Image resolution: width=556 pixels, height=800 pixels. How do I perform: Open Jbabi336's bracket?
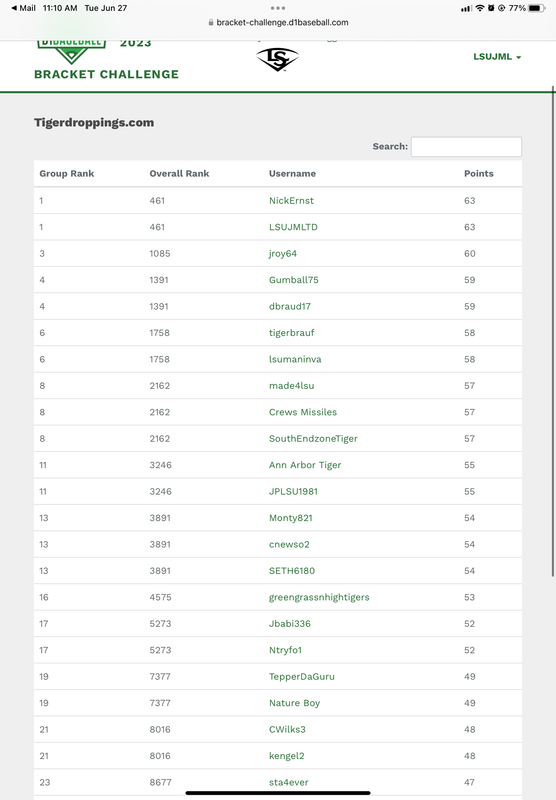pyautogui.click(x=290, y=624)
